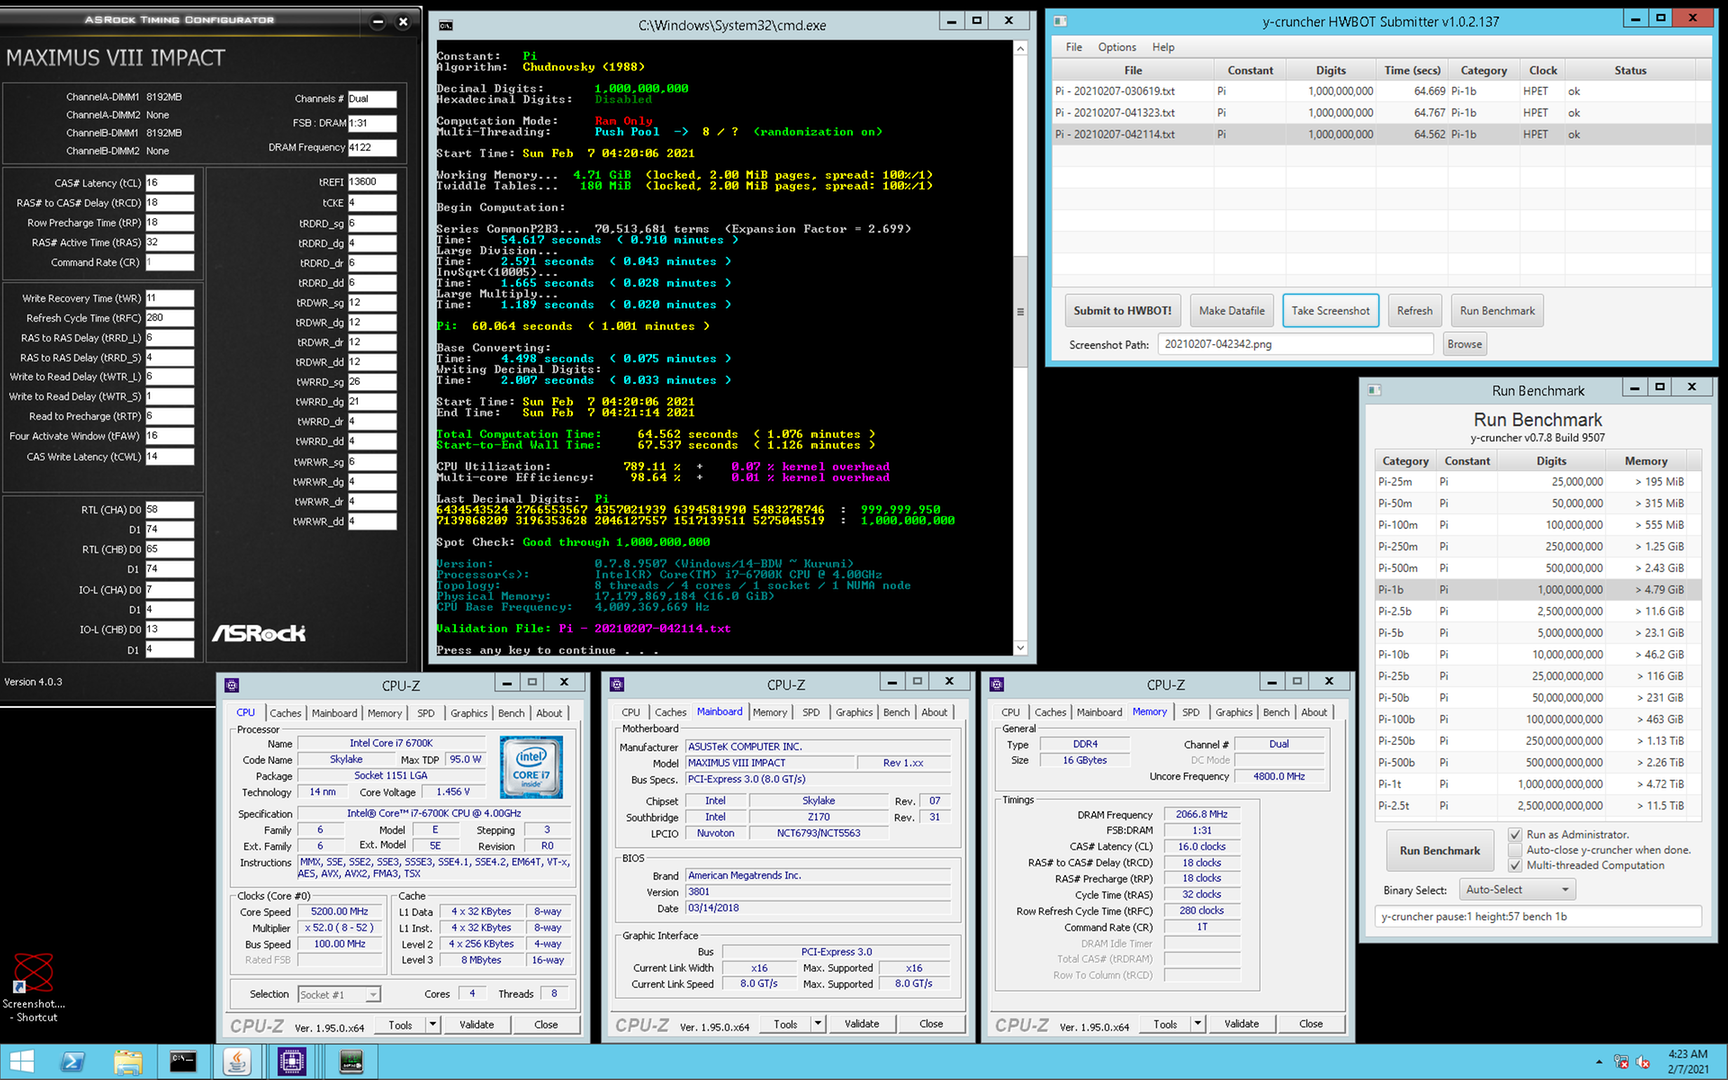Open the Help menu in HWBOT Submitter

(x=1163, y=47)
